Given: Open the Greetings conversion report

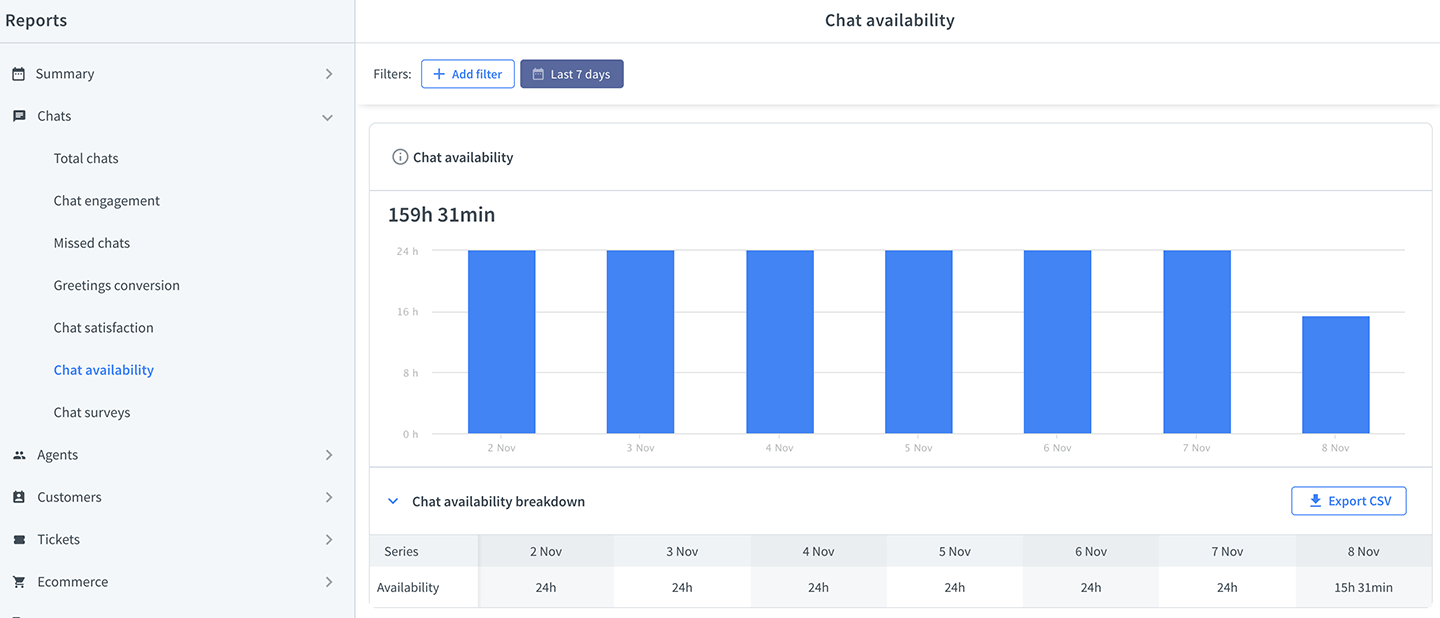Looking at the screenshot, I should click(117, 285).
